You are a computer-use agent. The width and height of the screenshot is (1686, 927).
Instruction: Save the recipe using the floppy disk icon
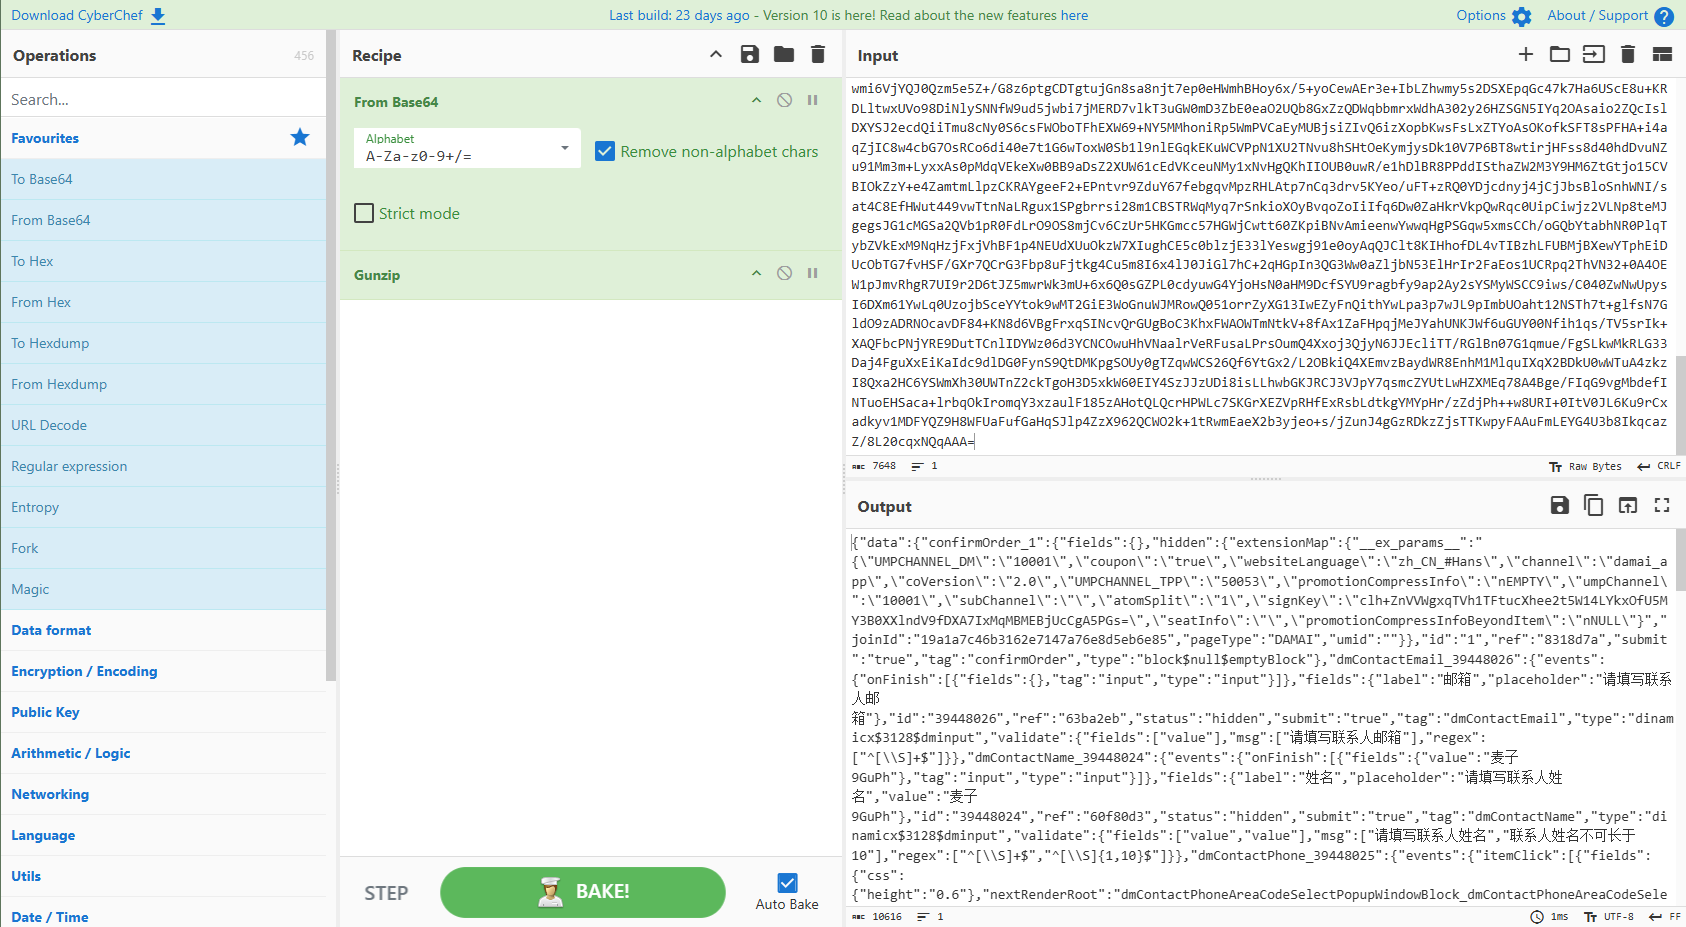pyautogui.click(x=749, y=55)
